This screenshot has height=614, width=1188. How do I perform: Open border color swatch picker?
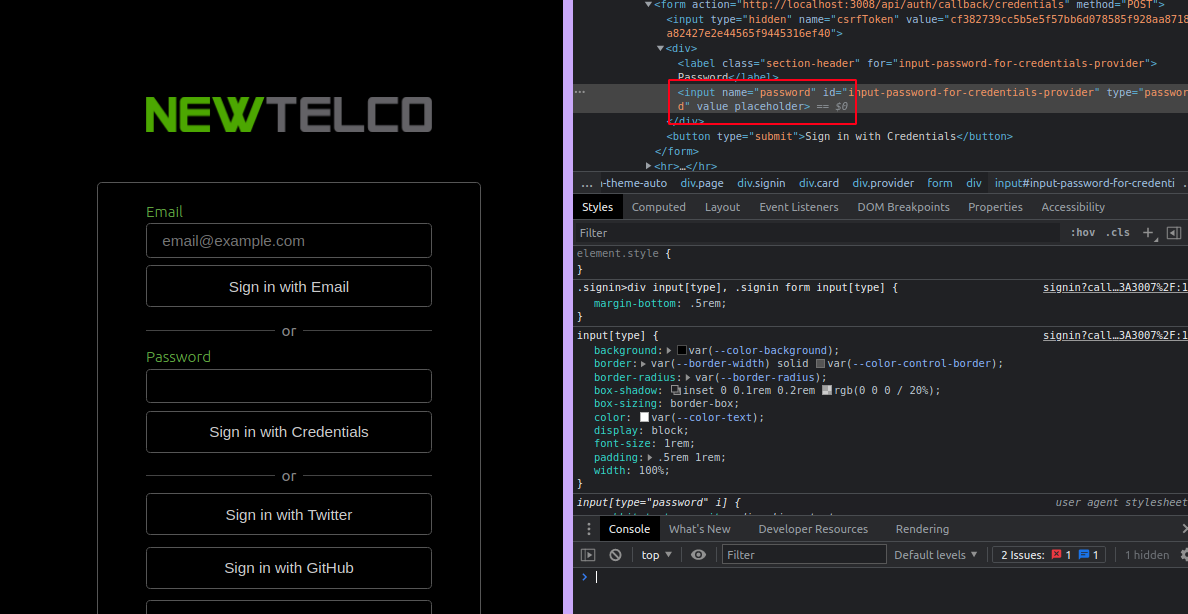821,364
